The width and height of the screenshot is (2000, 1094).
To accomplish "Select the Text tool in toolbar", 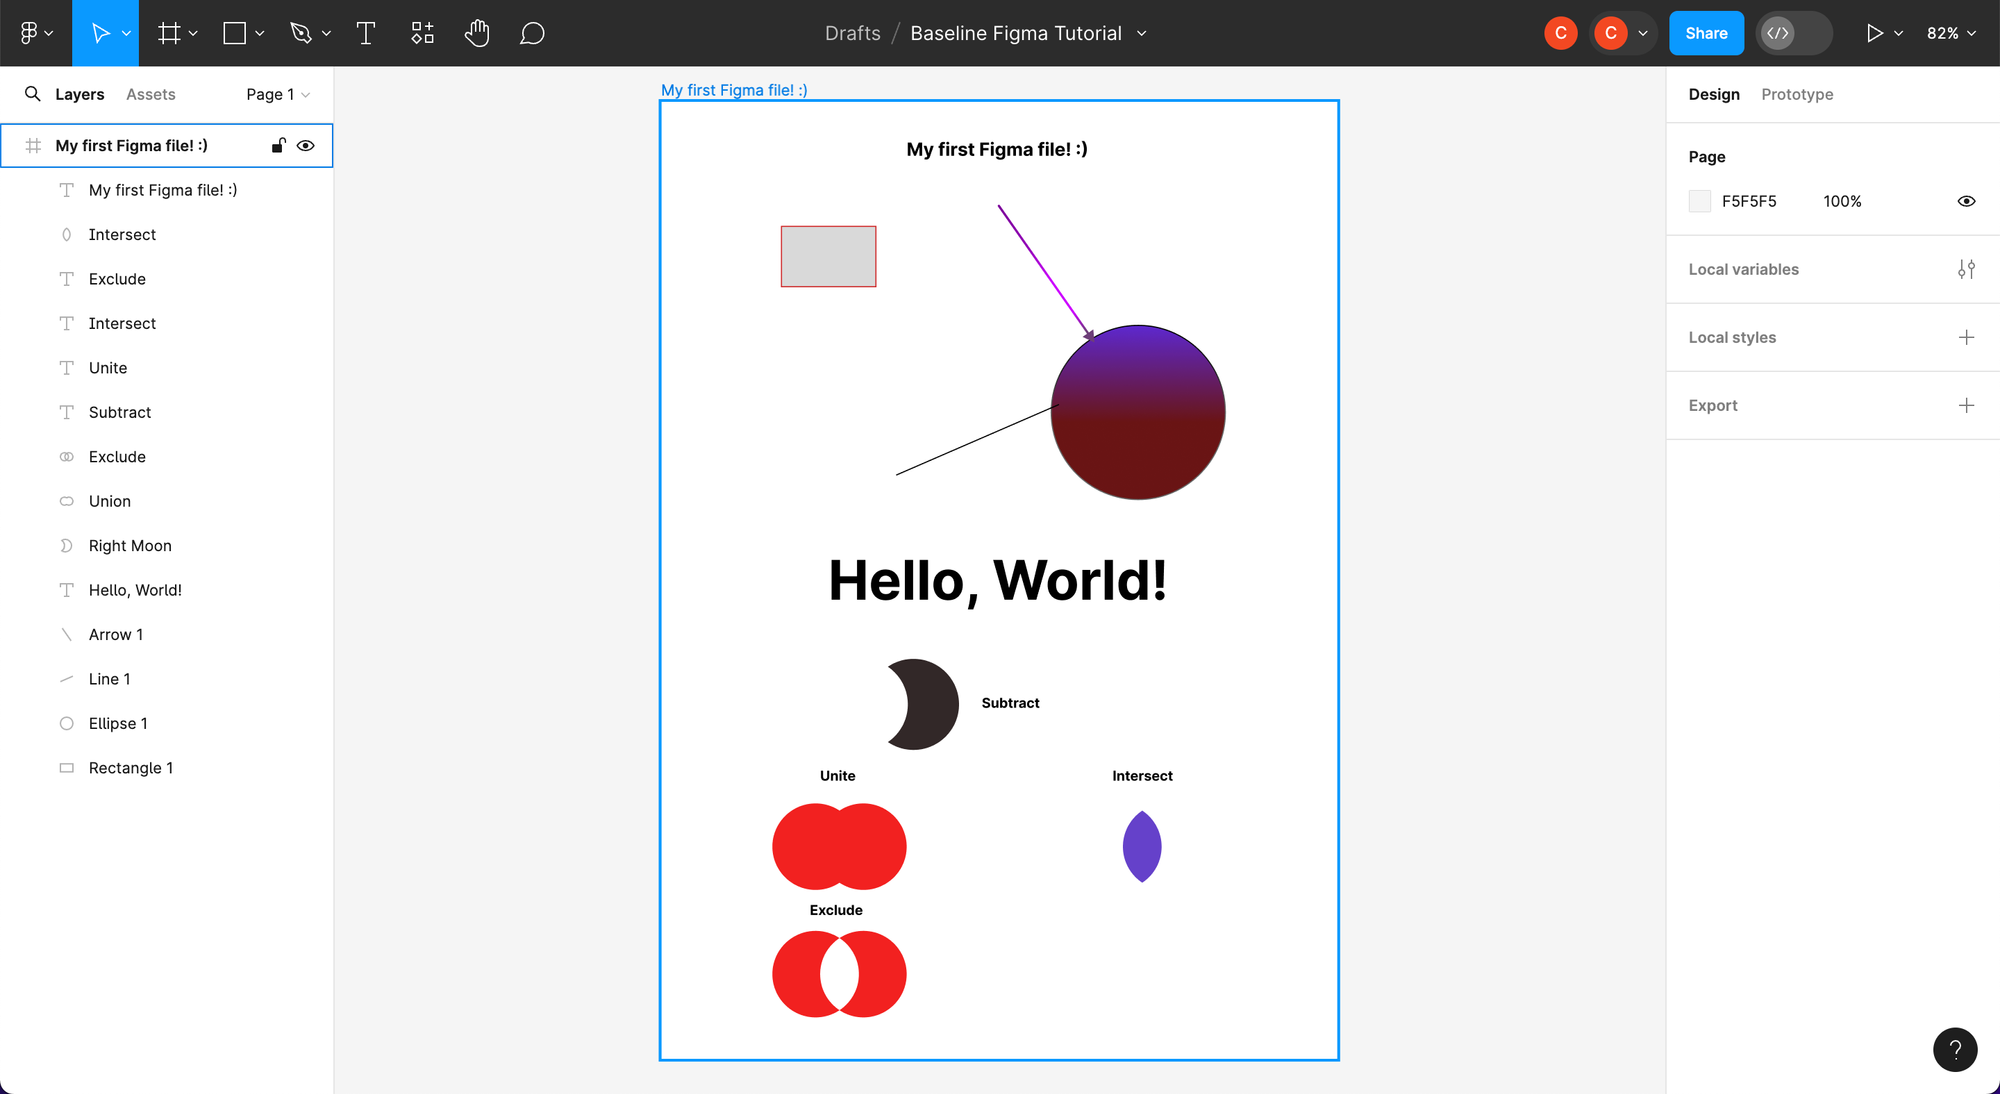I will pyautogui.click(x=366, y=33).
